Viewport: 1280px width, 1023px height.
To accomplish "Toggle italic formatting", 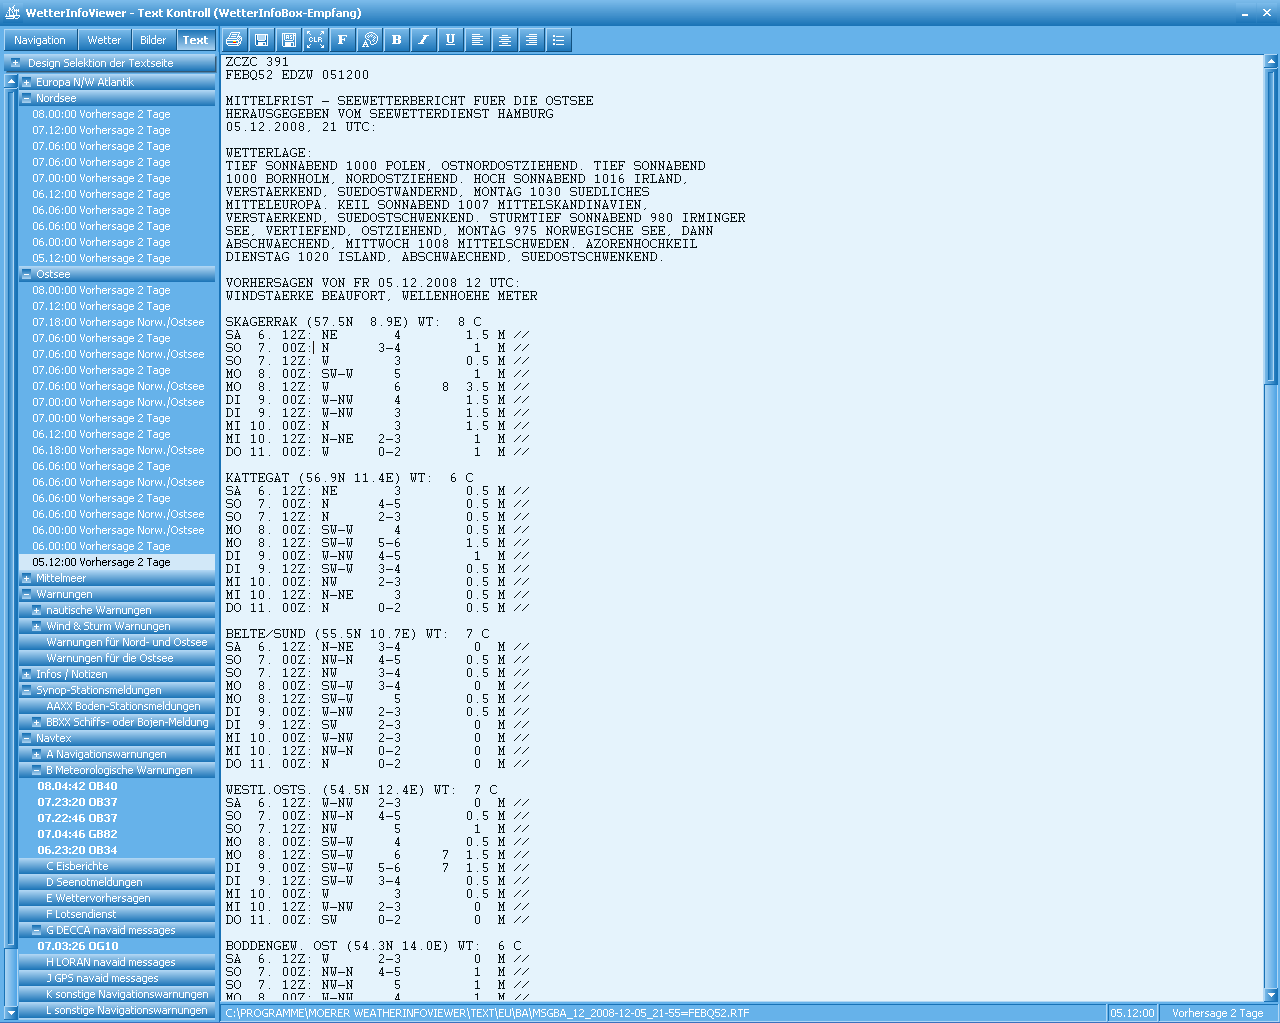I will (x=423, y=40).
